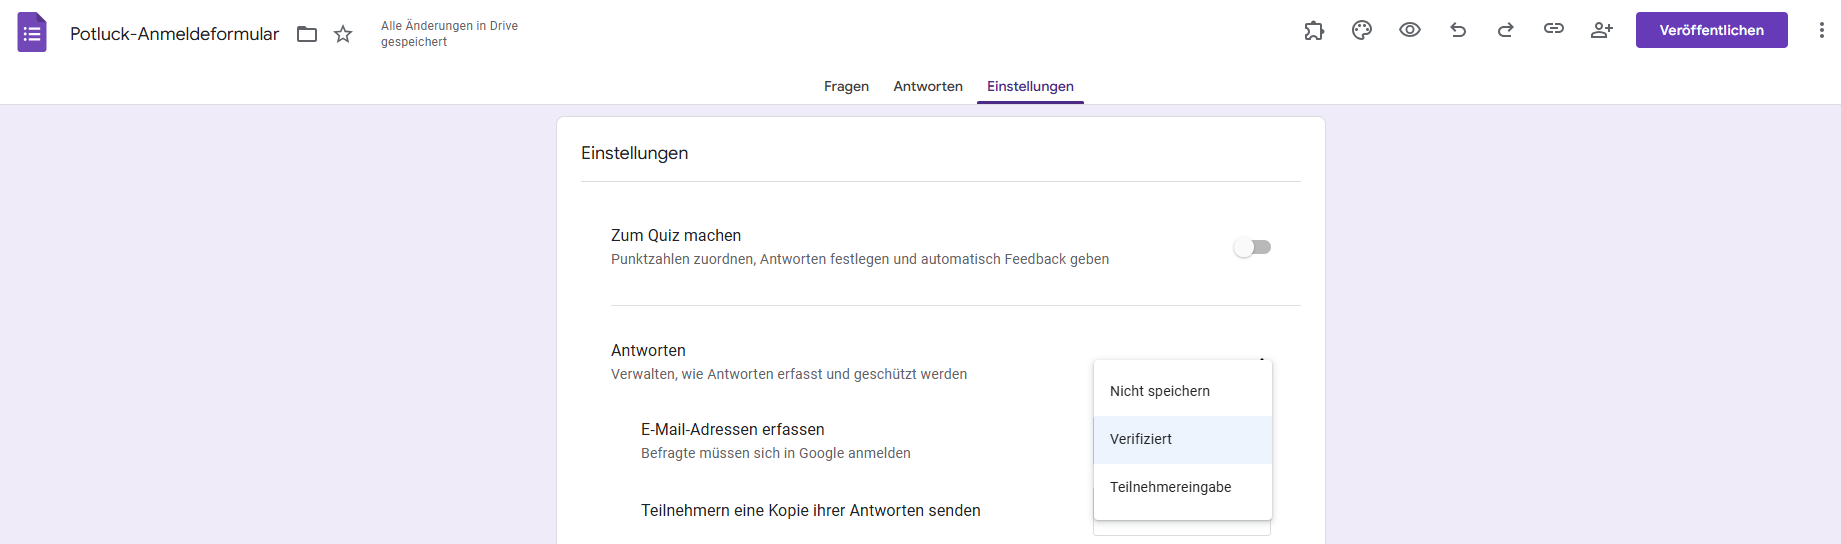Screen dimensions: 1841x544
Task: Select the Einstellungen tab
Action: coord(1030,86)
